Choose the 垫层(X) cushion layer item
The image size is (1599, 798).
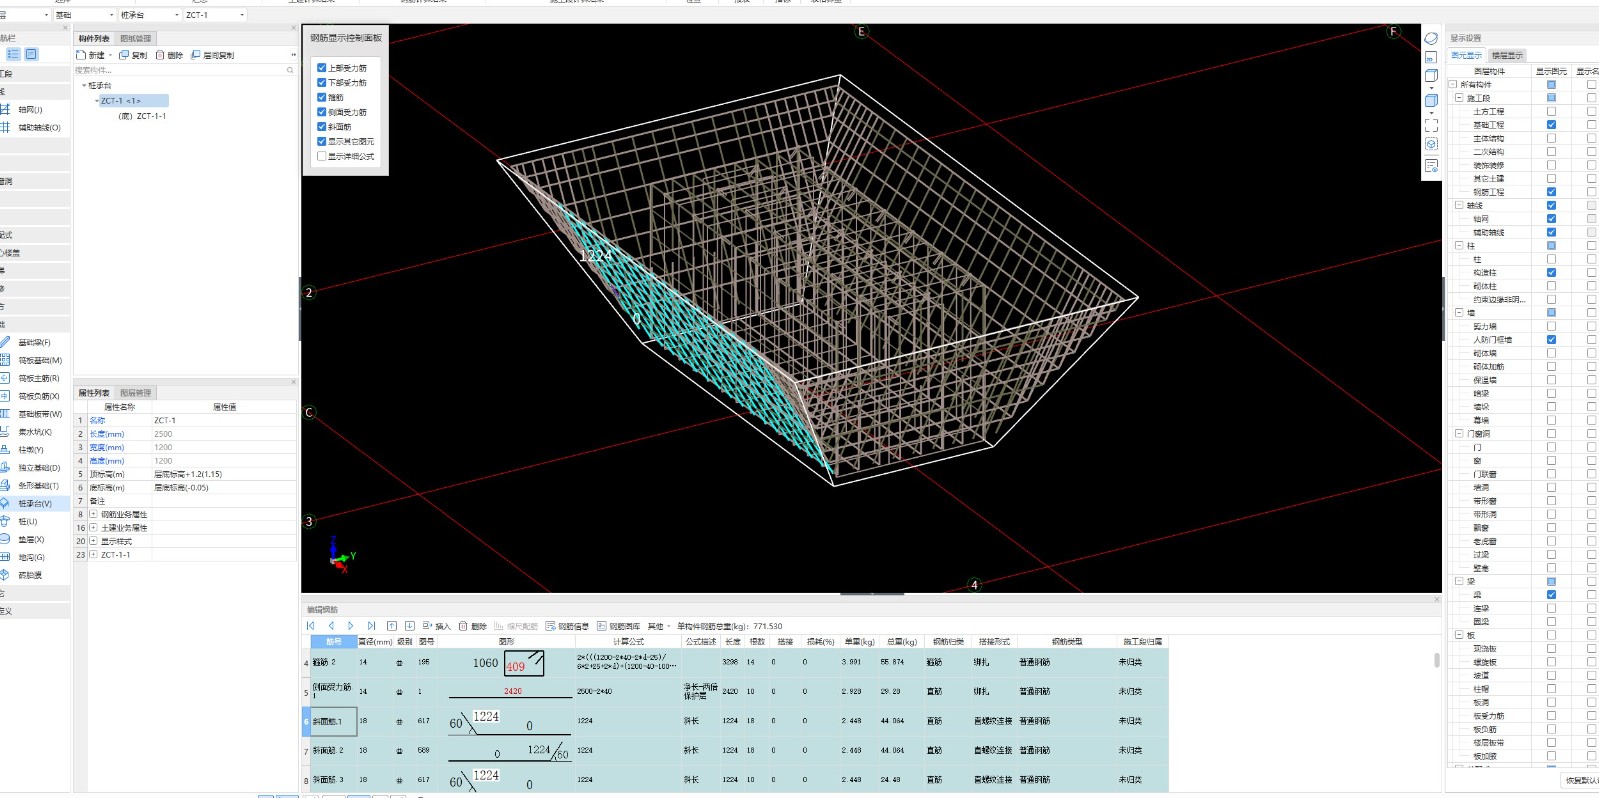click(x=31, y=539)
